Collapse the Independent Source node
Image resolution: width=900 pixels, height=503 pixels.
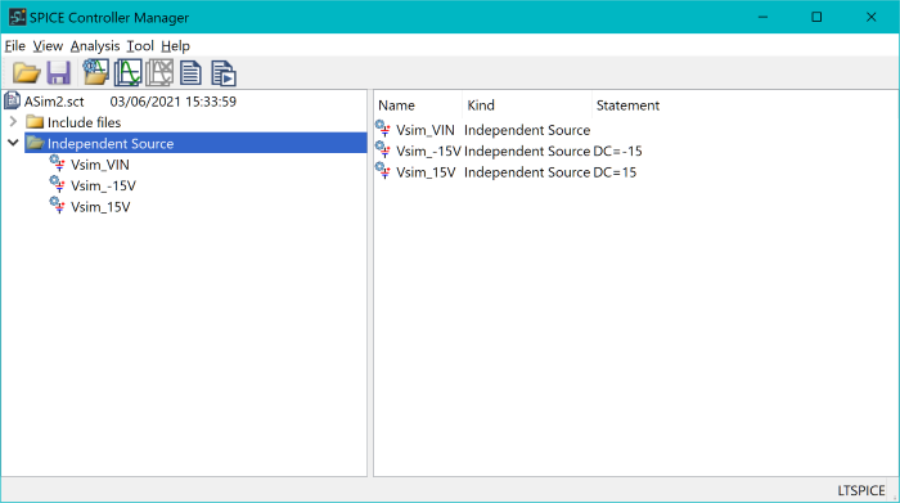(13, 143)
